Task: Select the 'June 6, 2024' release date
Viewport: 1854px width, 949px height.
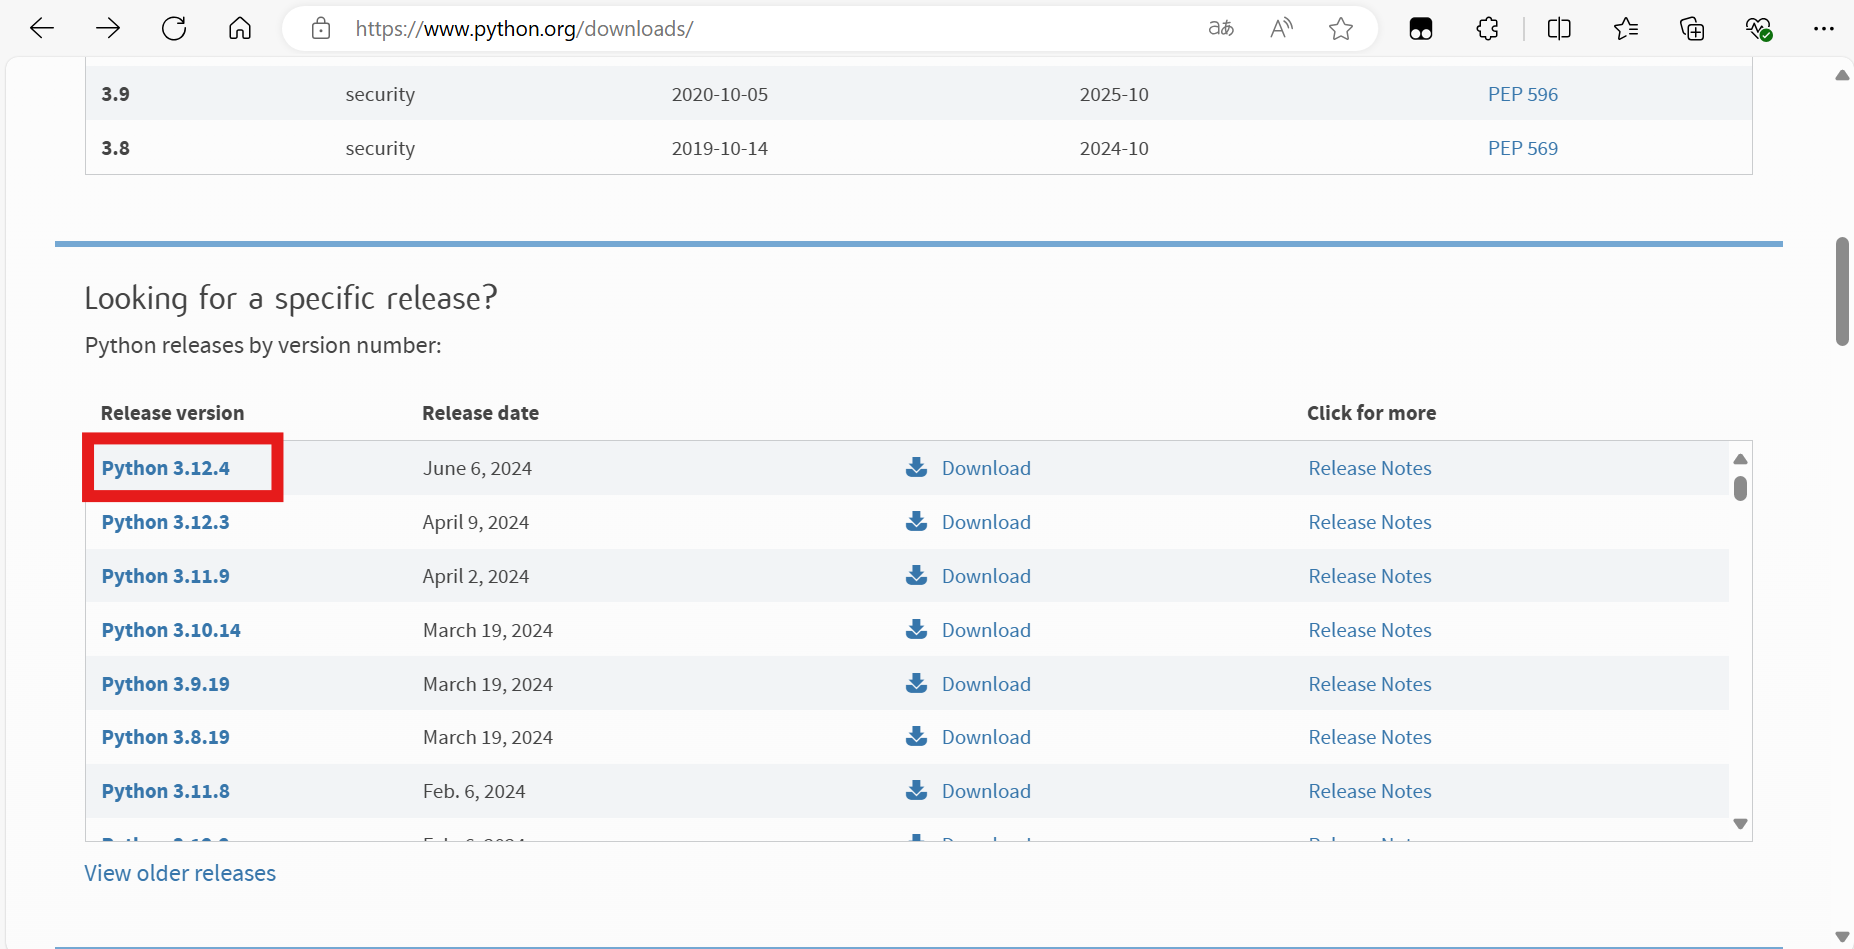Action: point(477,468)
